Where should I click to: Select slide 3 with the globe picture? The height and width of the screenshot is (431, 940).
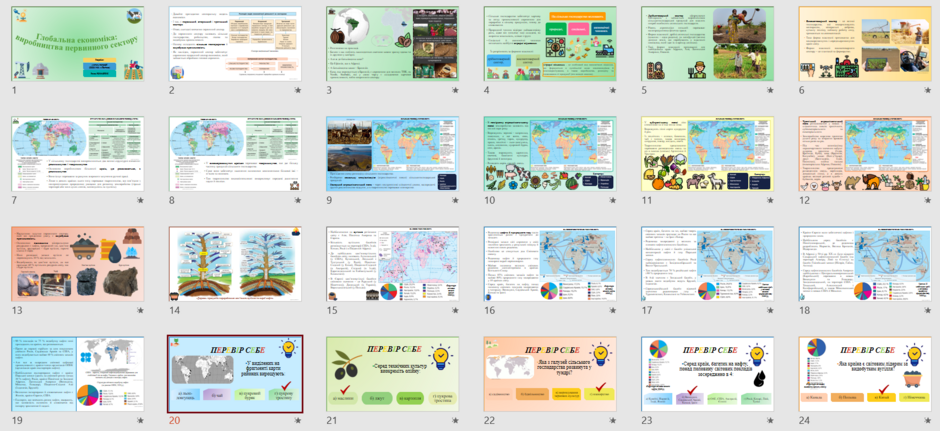pos(393,44)
